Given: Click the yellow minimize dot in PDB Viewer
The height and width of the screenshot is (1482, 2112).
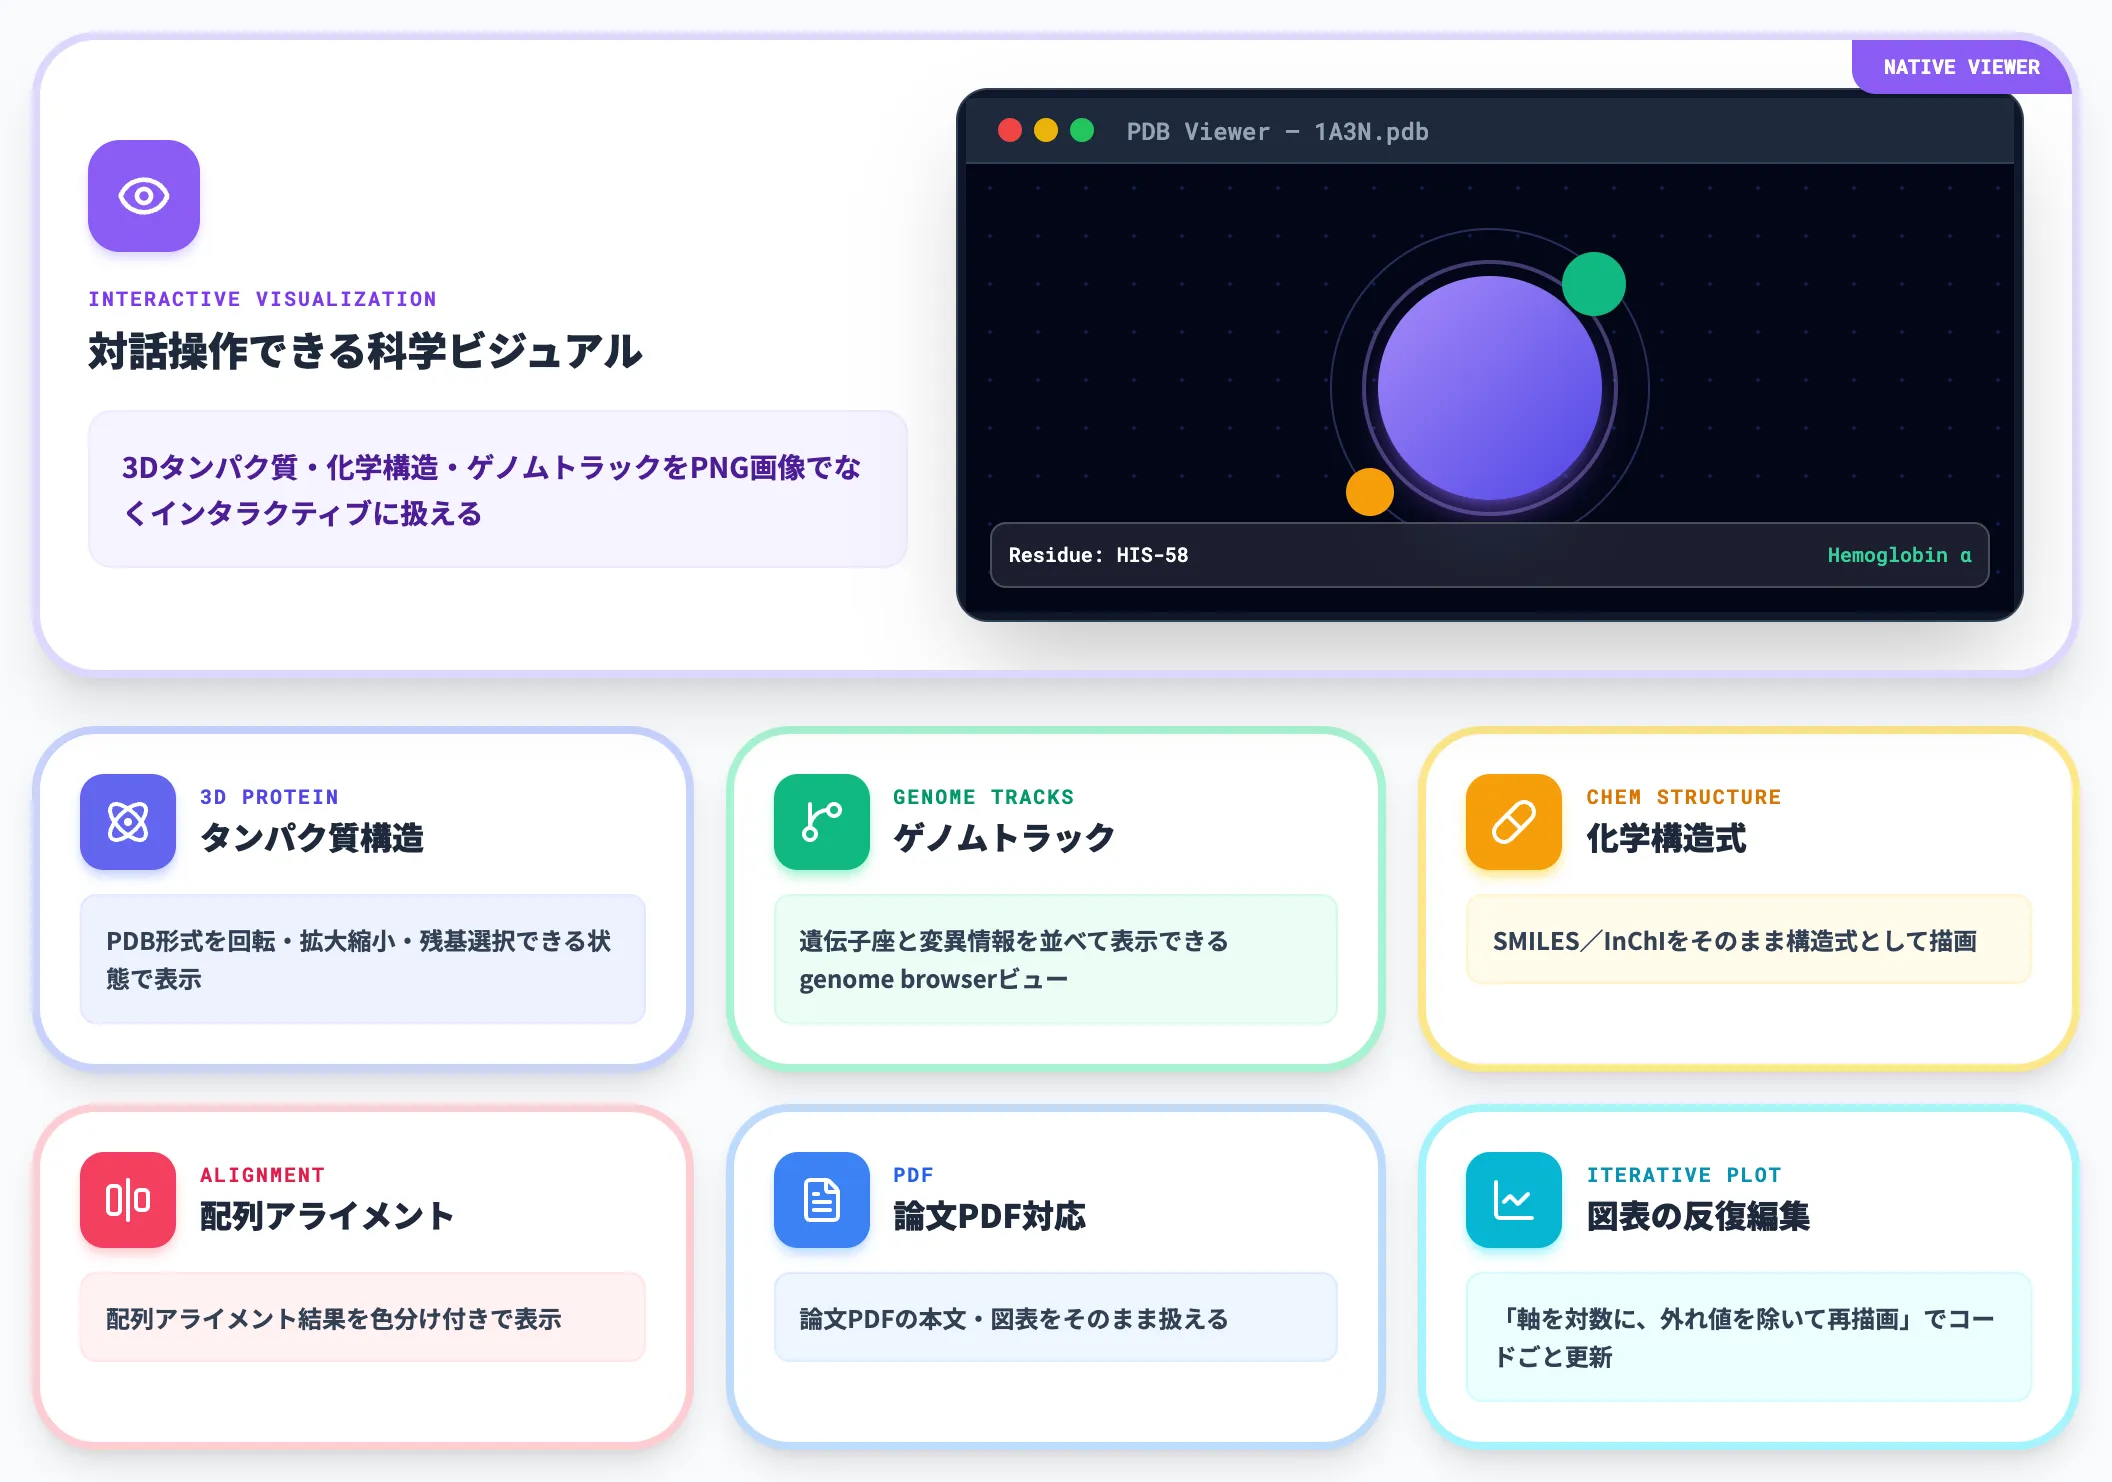Looking at the screenshot, I should [1046, 131].
